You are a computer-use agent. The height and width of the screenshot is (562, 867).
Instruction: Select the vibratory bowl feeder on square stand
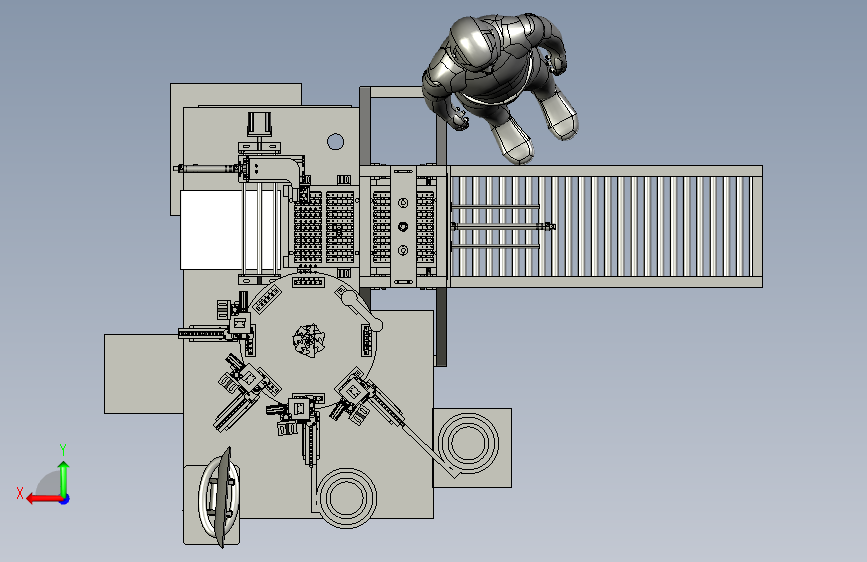468,443
